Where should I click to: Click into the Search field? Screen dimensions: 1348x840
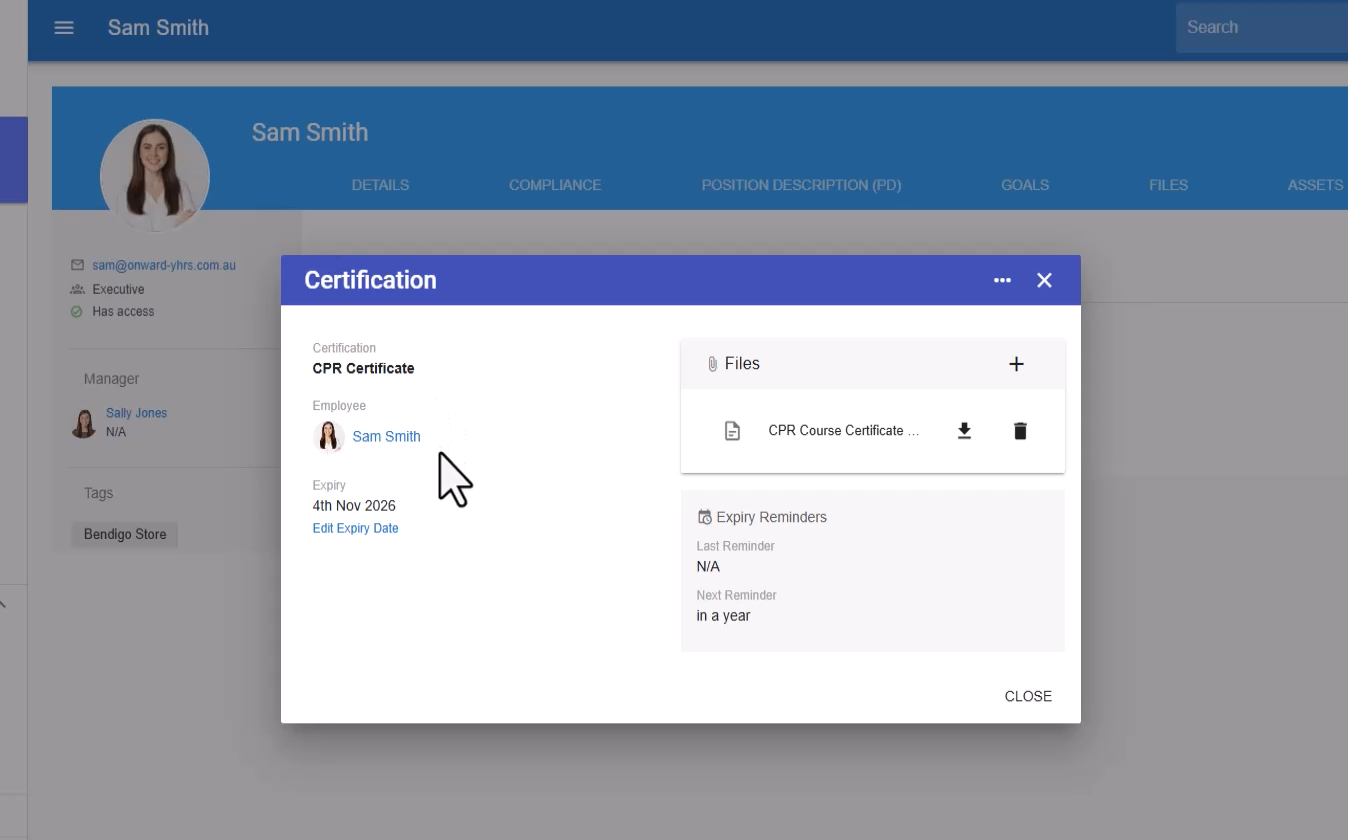coord(1262,27)
